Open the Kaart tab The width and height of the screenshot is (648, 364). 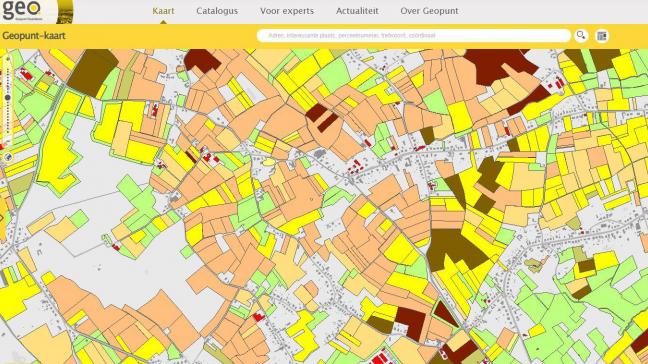click(163, 11)
